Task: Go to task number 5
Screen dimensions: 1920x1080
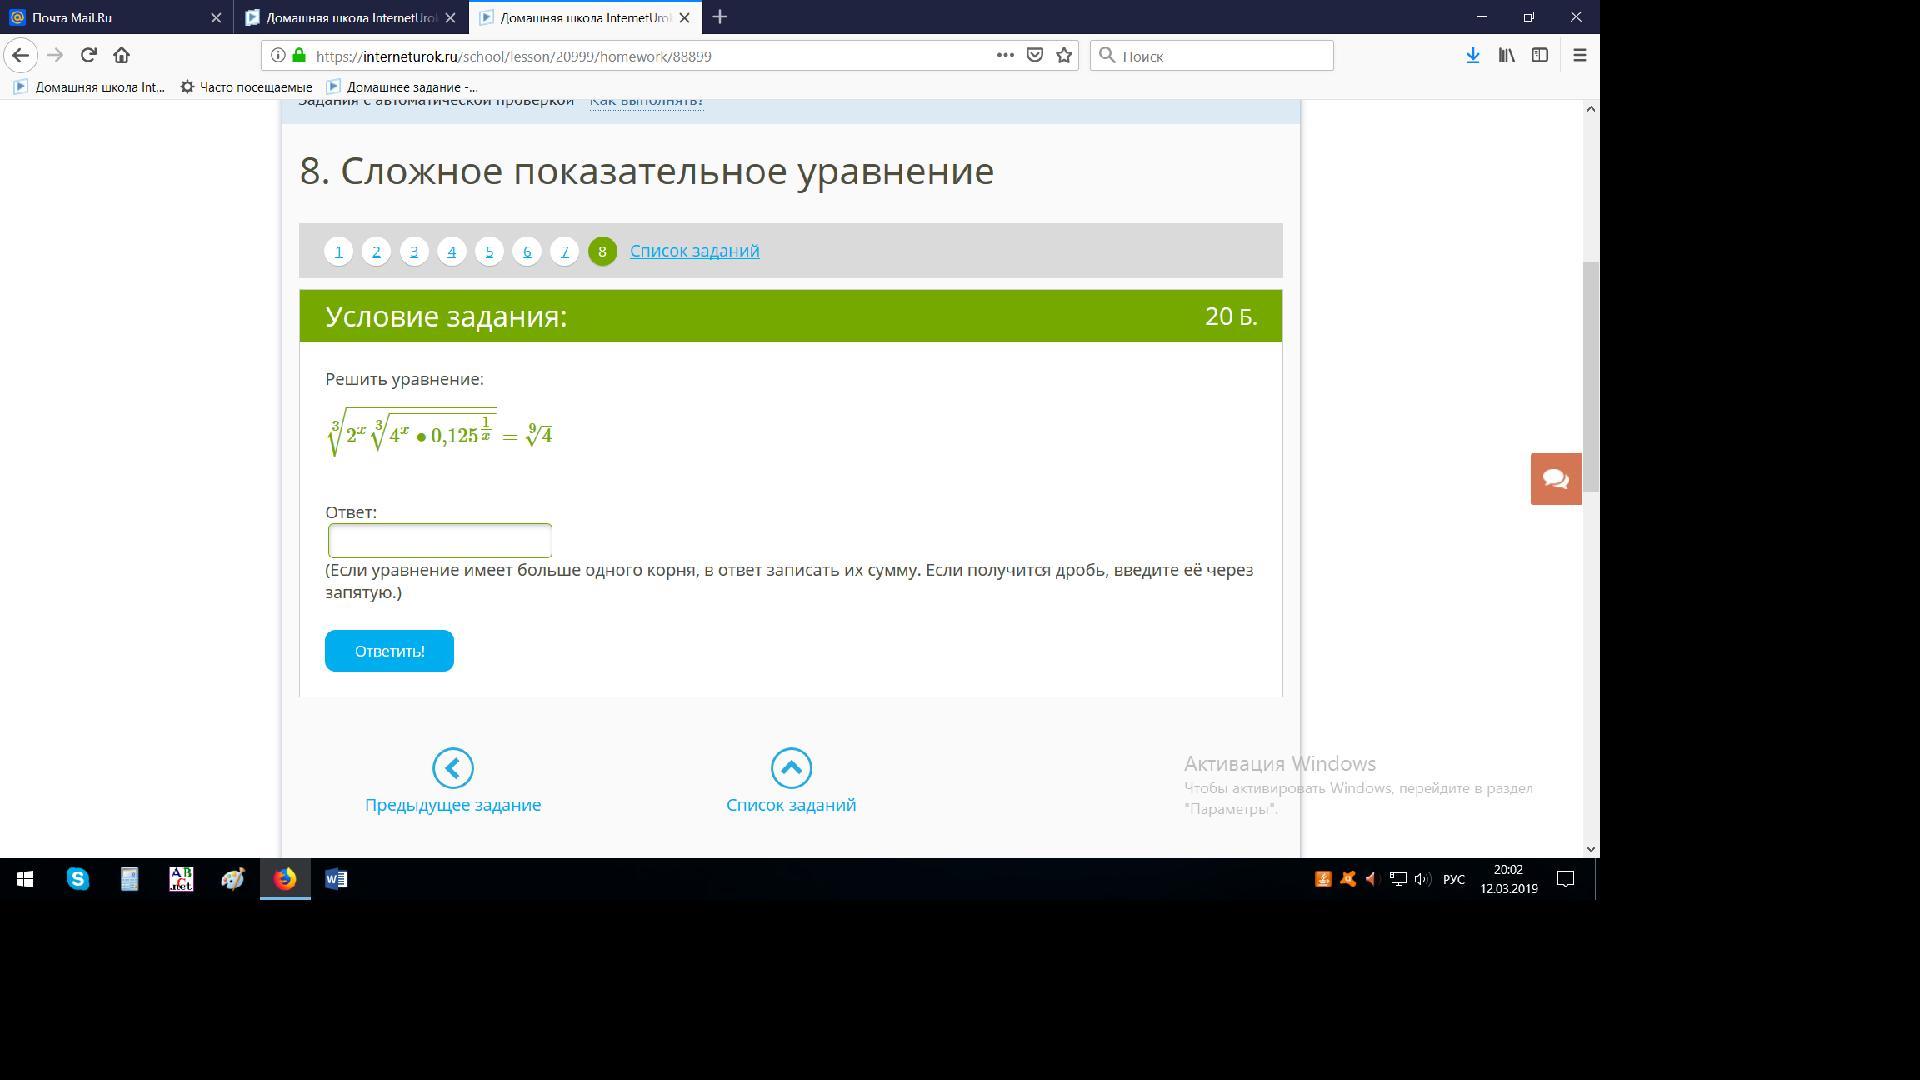Action: click(489, 251)
